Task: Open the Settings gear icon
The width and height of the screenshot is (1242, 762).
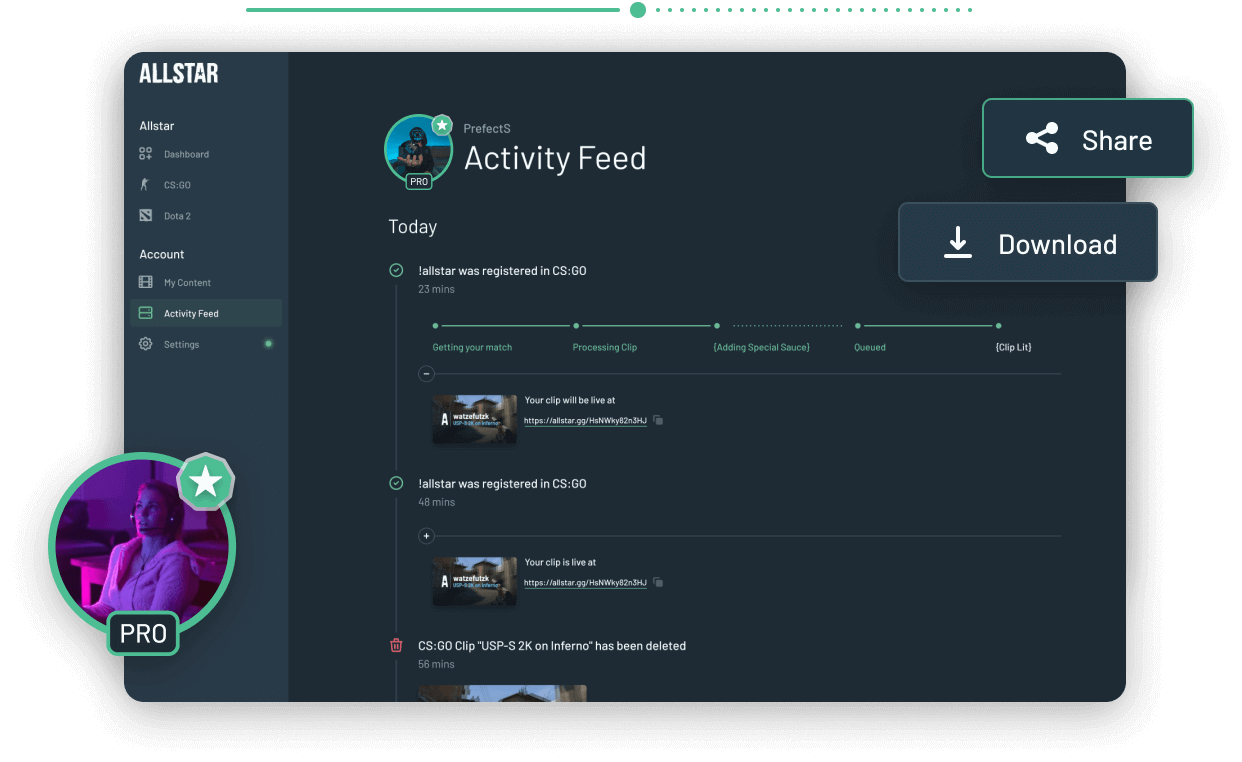Action: pyautogui.click(x=145, y=345)
